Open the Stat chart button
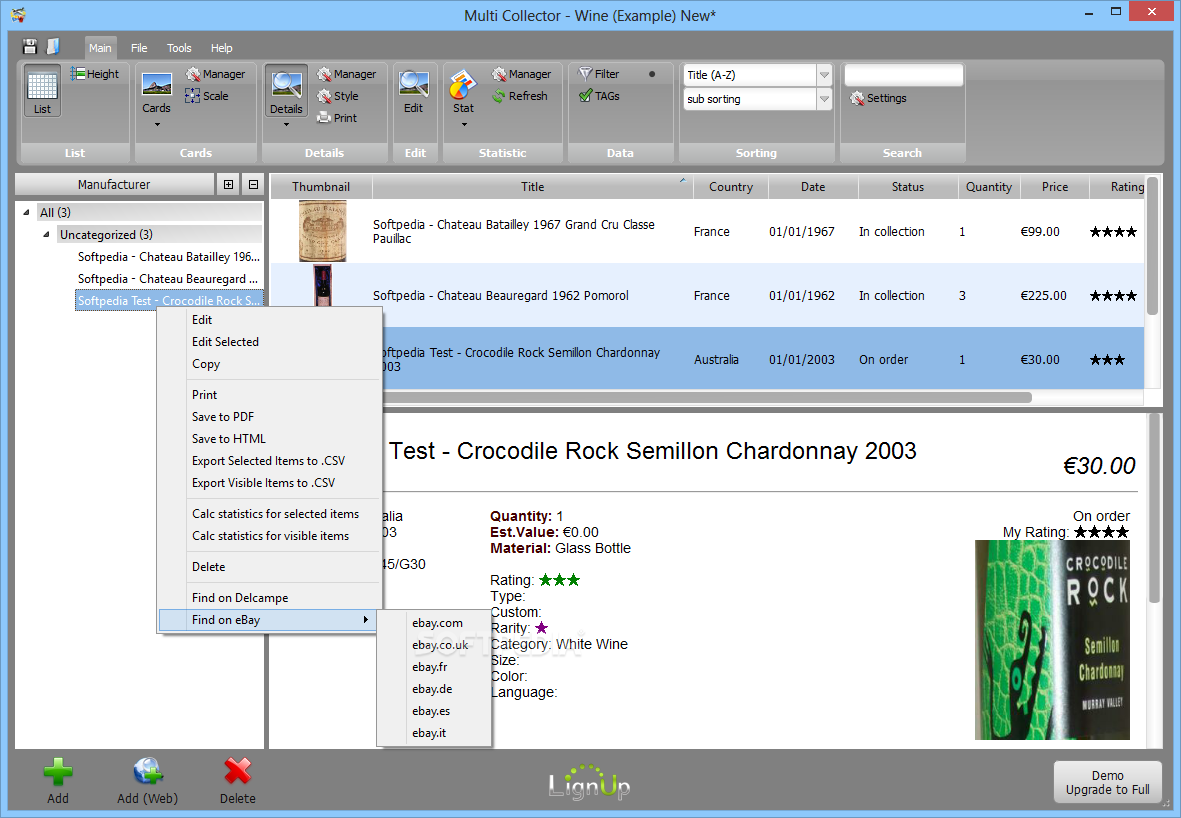The image size is (1181, 818). [x=463, y=91]
